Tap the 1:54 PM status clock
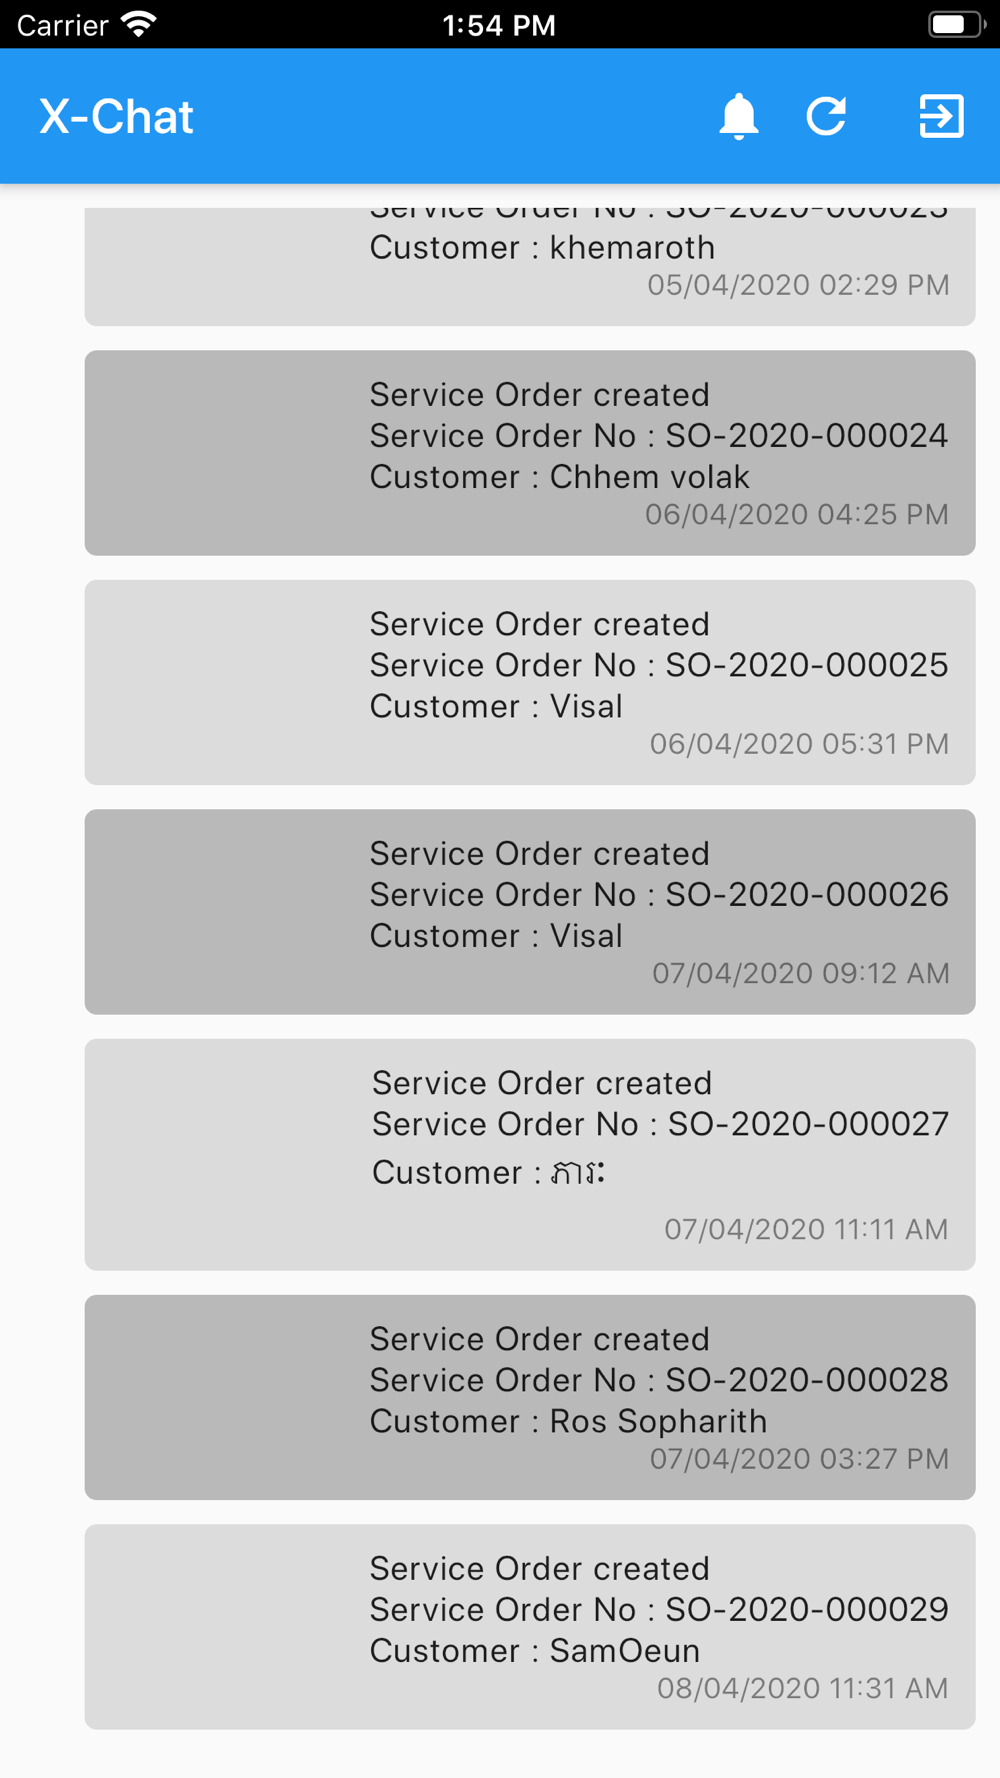This screenshot has width=1000, height=1778. [499, 25]
